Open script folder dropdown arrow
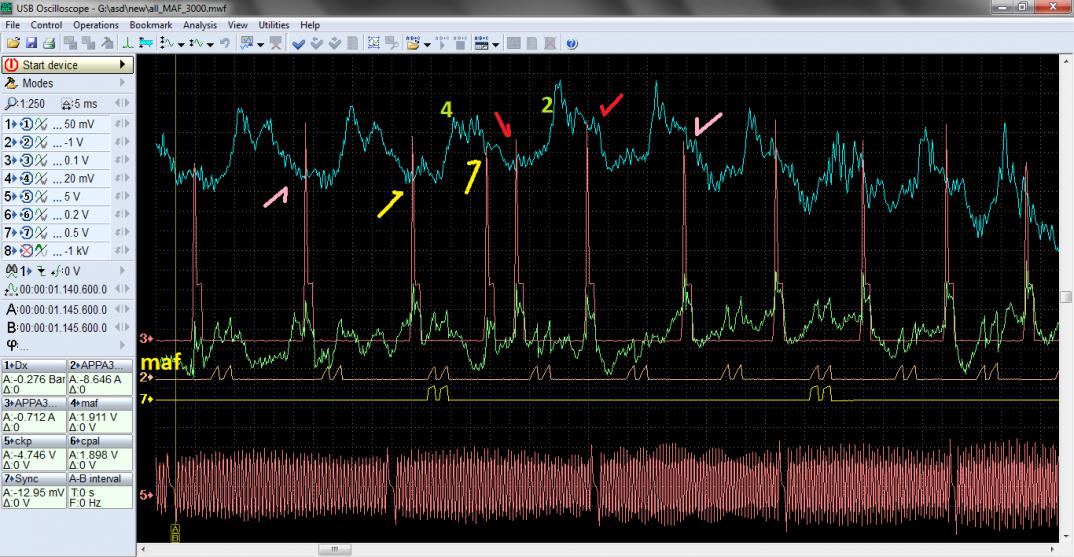The image size is (1074, 557). [427, 45]
